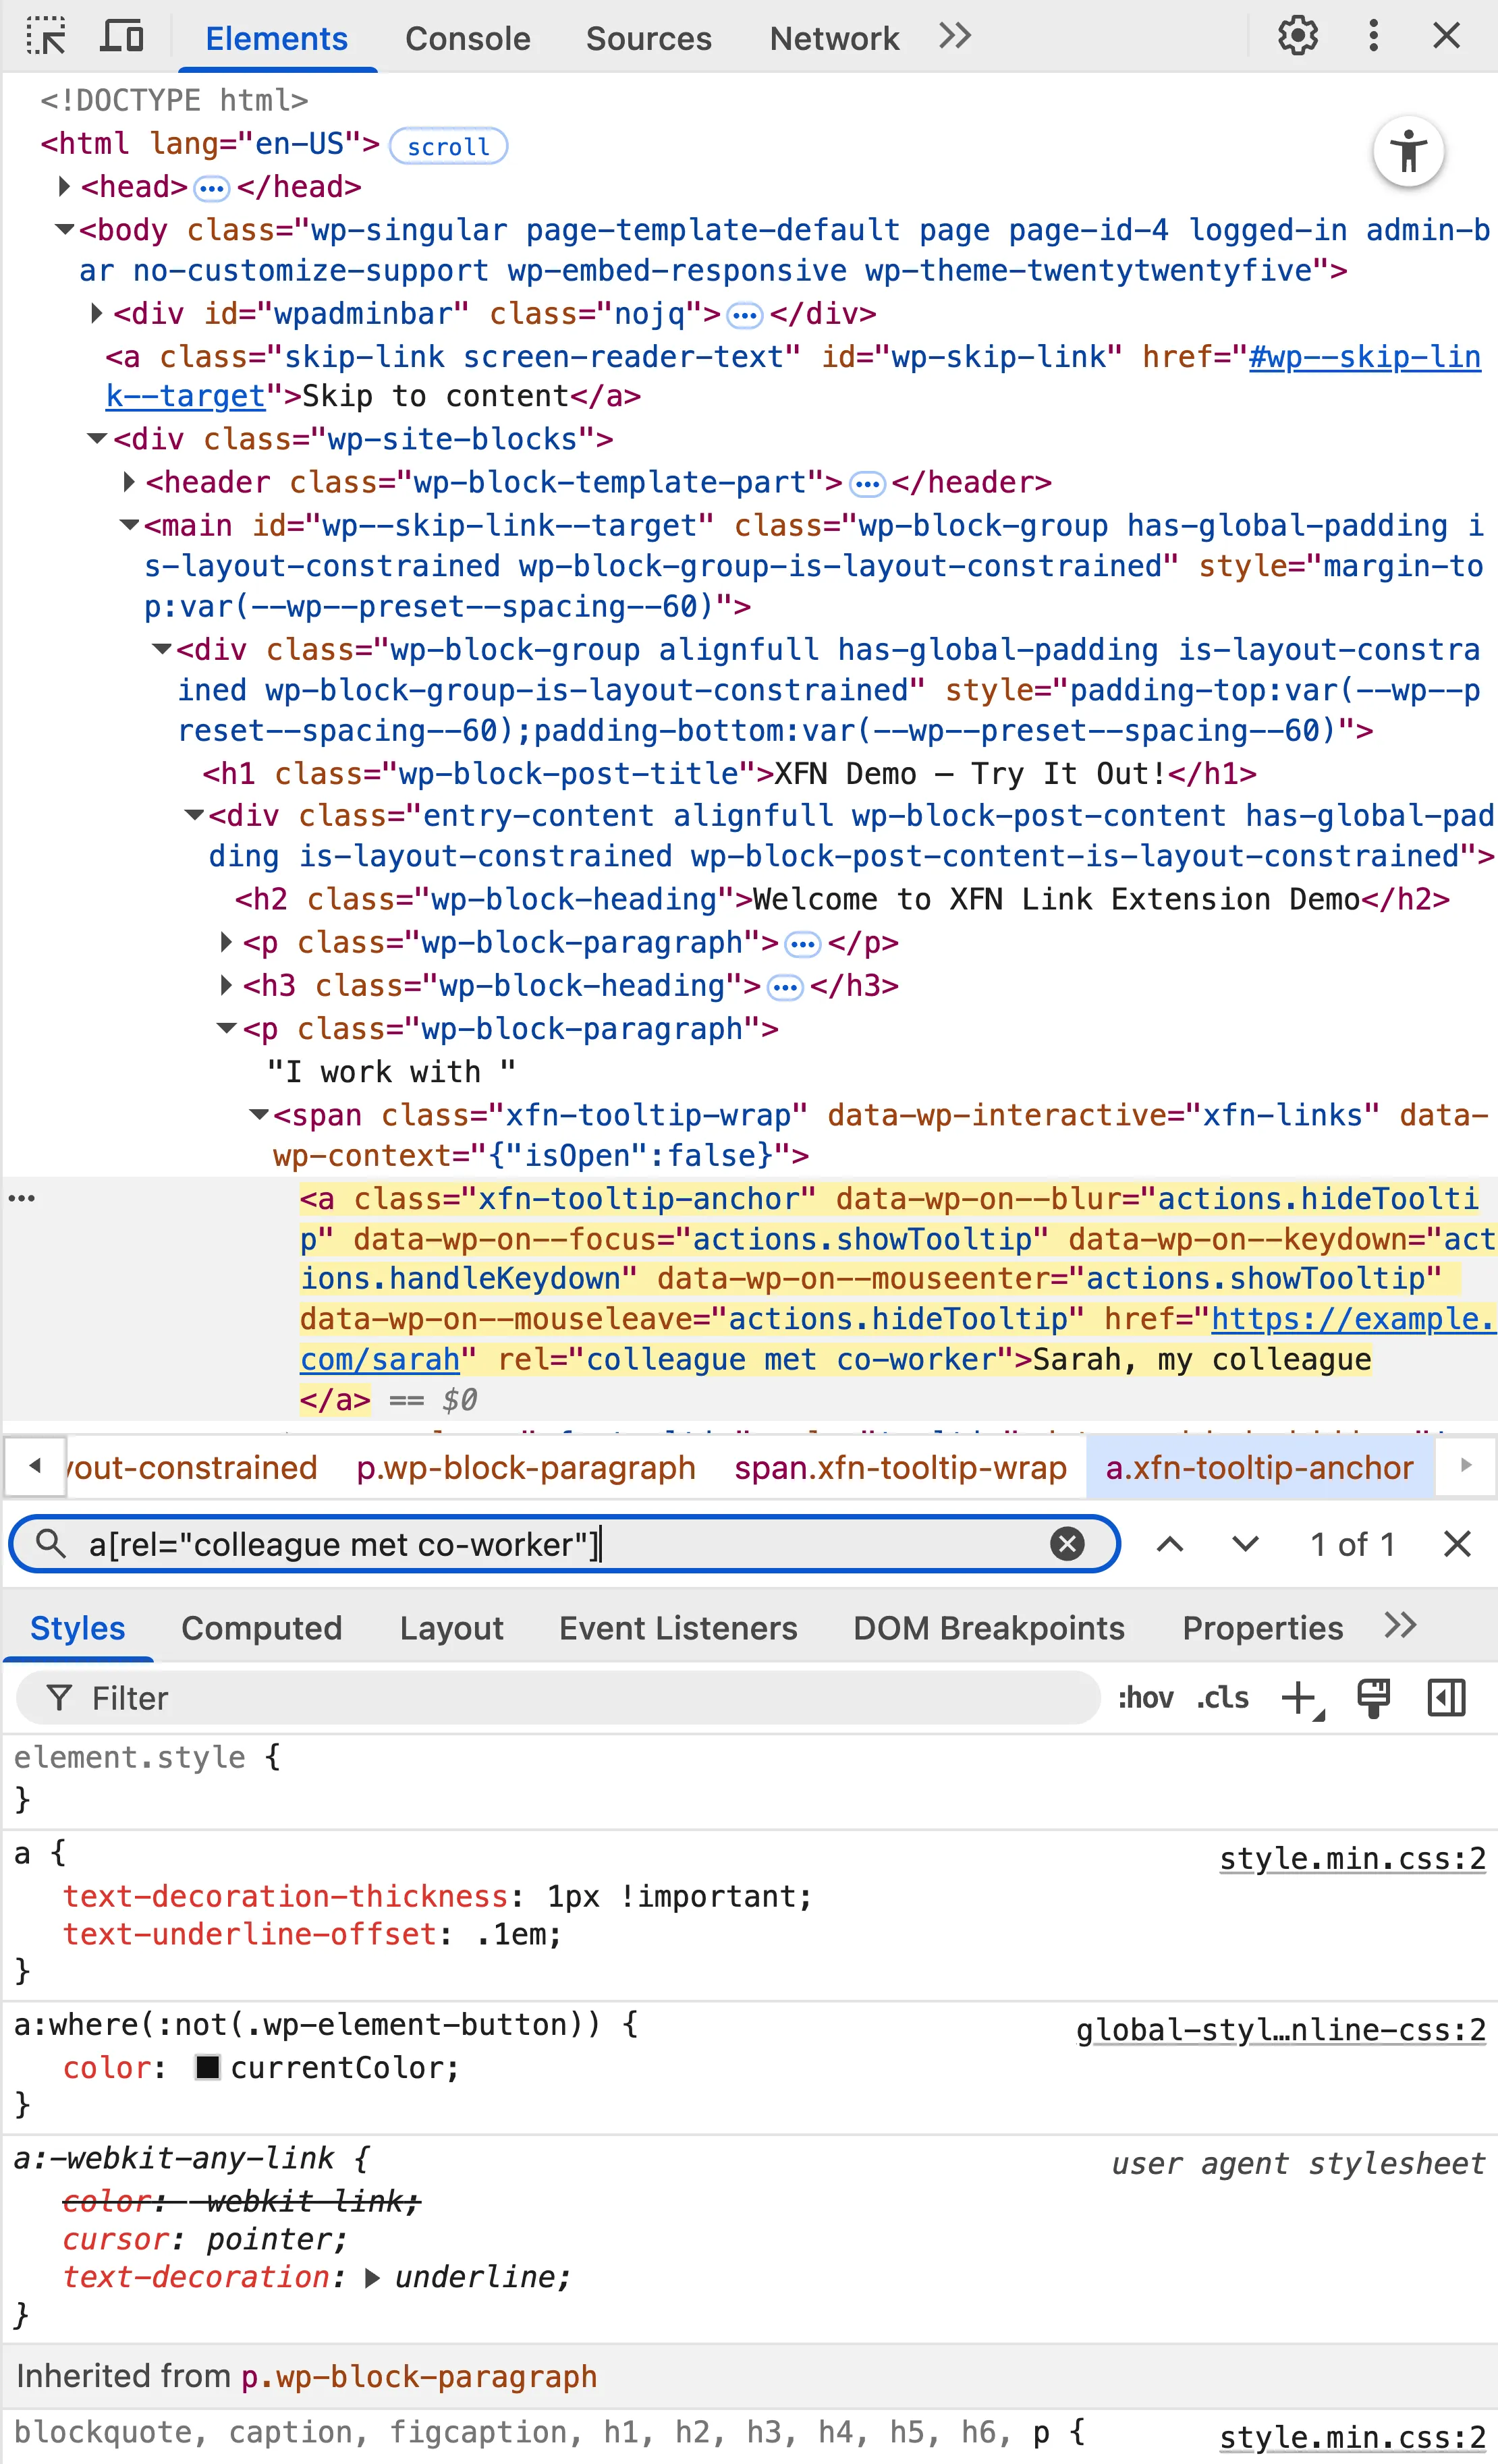The height and width of the screenshot is (2464, 1498).
Task: Open the Network tab
Action: 834,38
